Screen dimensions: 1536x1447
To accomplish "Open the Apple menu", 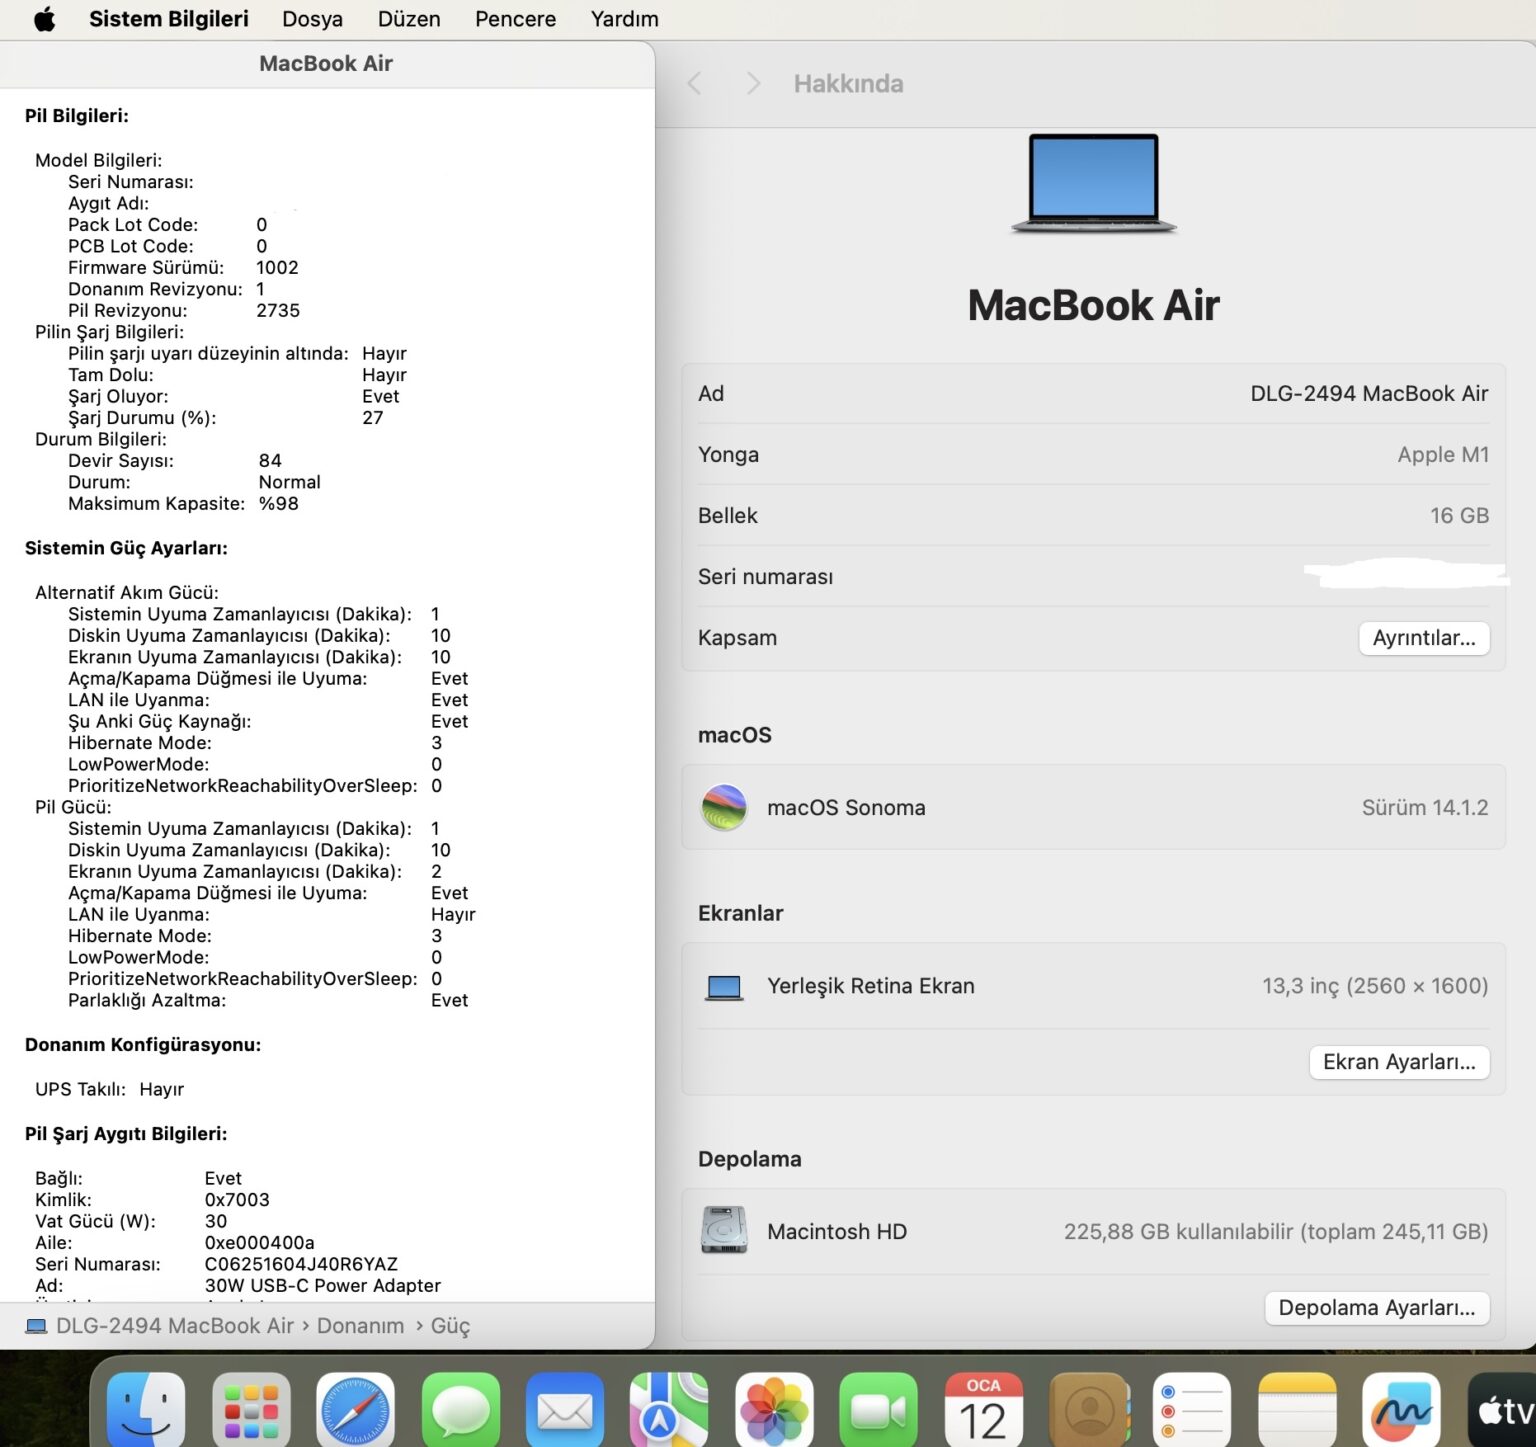I will [x=44, y=19].
